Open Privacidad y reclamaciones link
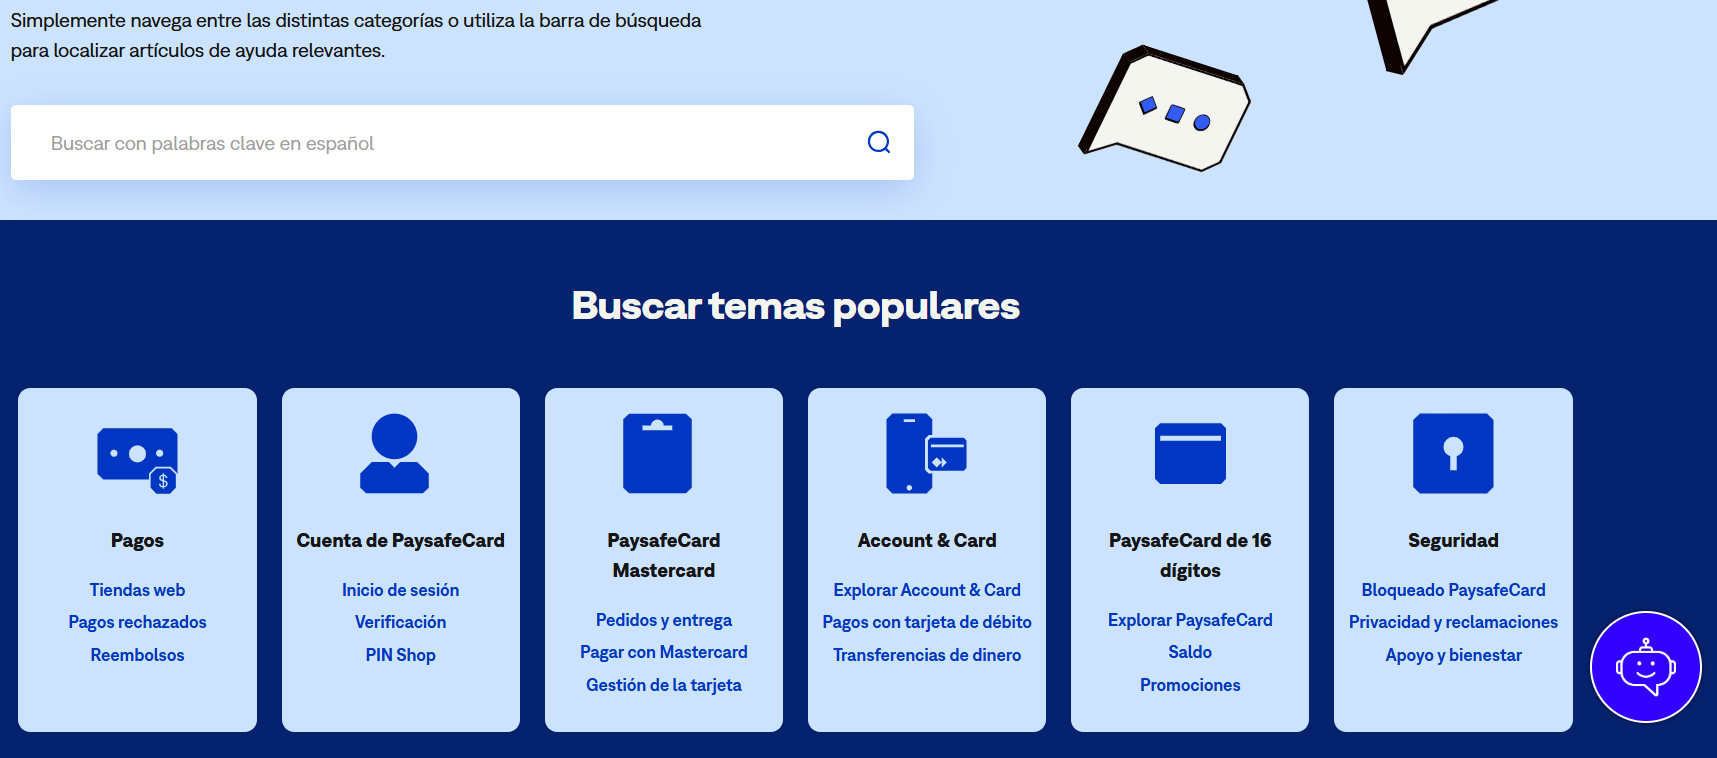 coord(1453,622)
